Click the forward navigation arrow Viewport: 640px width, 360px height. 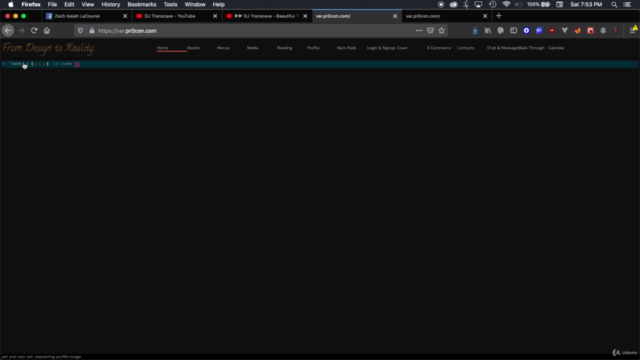click(x=21, y=31)
